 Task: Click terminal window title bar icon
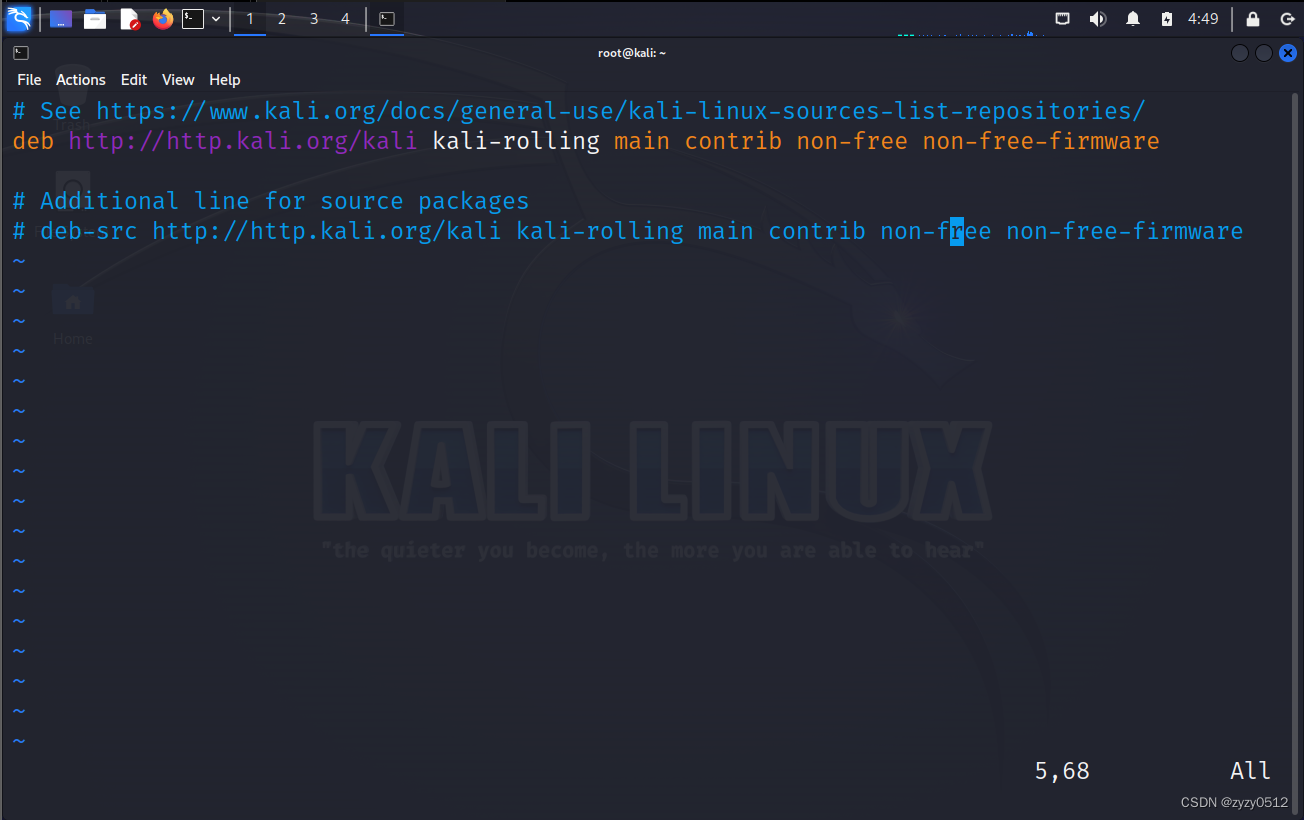coord(21,53)
